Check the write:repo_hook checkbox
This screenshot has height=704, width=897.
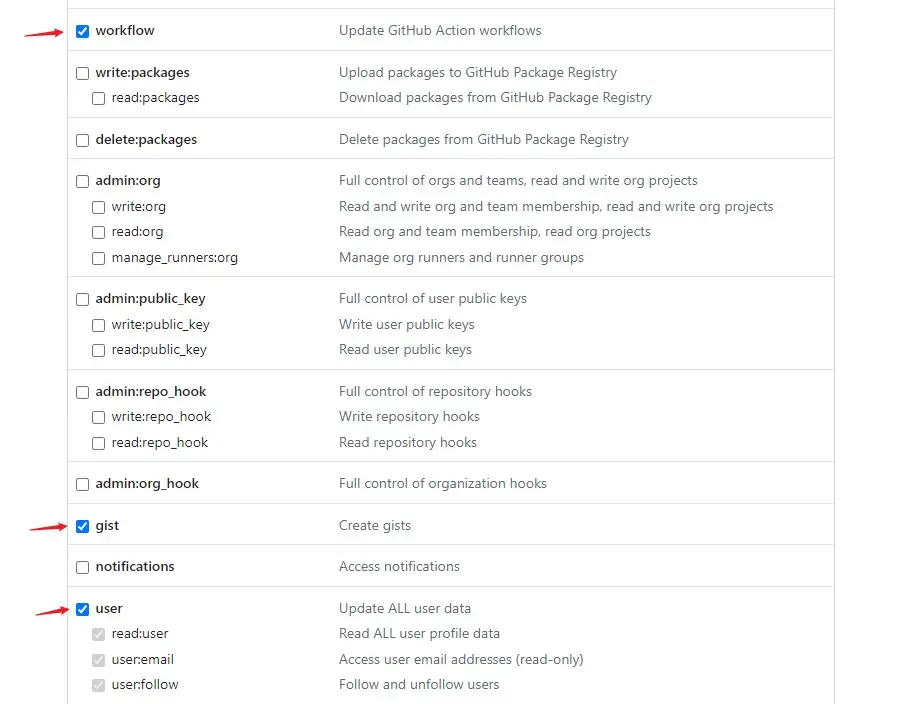99,417
